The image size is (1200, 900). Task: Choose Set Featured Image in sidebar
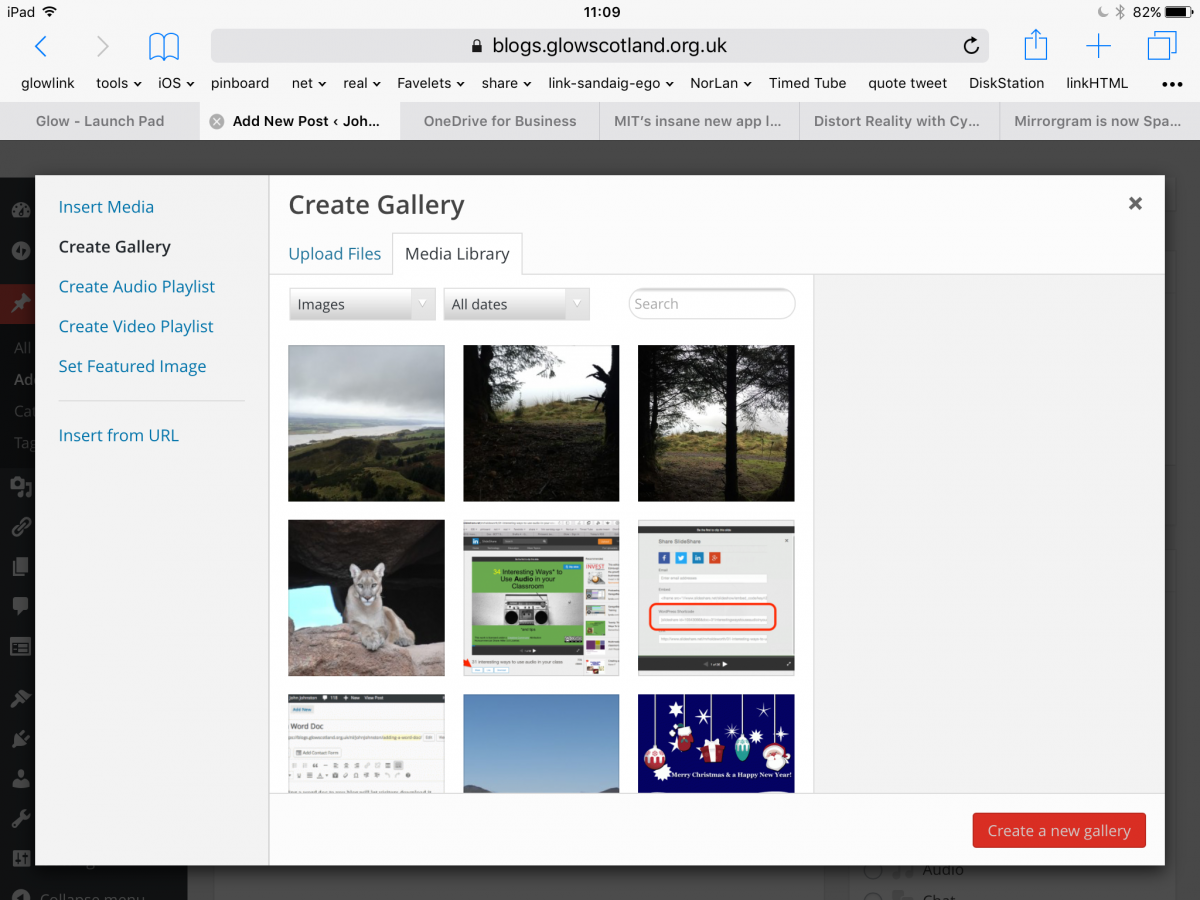[132, 366]
